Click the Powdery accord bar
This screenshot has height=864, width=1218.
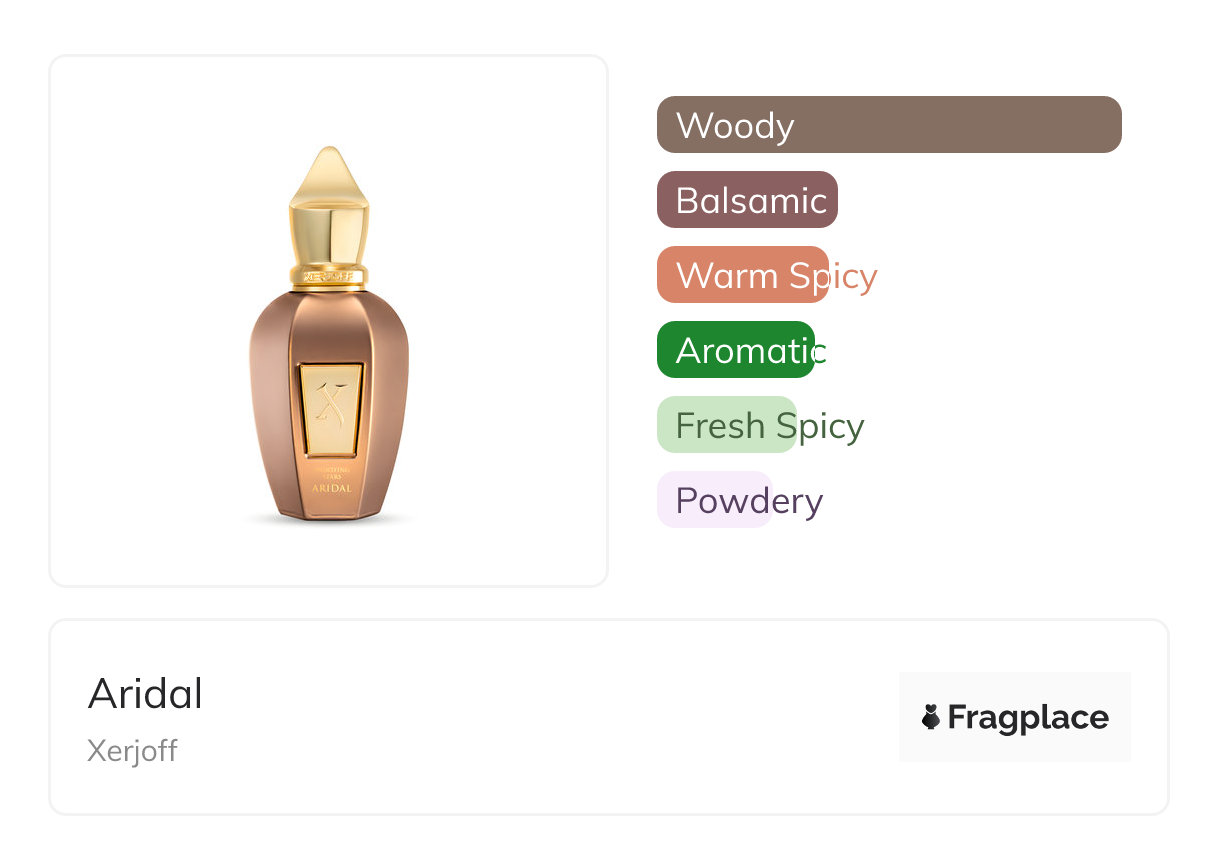[714, 500]
